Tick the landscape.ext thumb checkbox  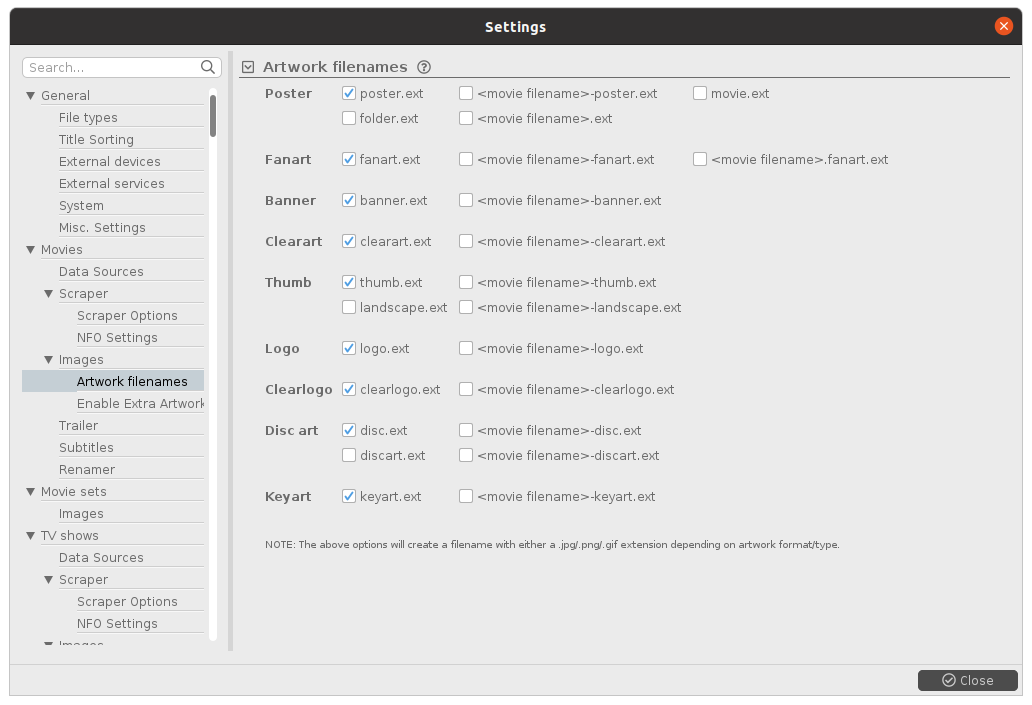click(x=349, y=307)
